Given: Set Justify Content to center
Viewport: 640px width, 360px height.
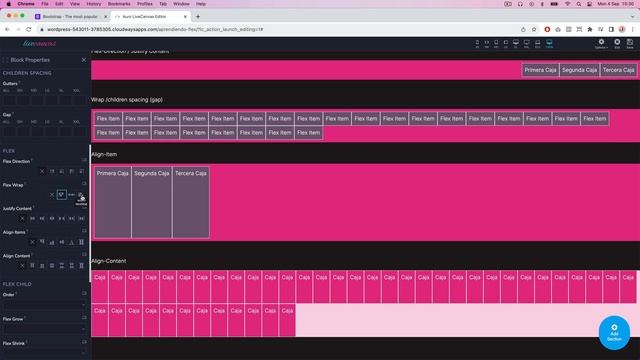Looking at the screenshot, I should tap(52, 219).
